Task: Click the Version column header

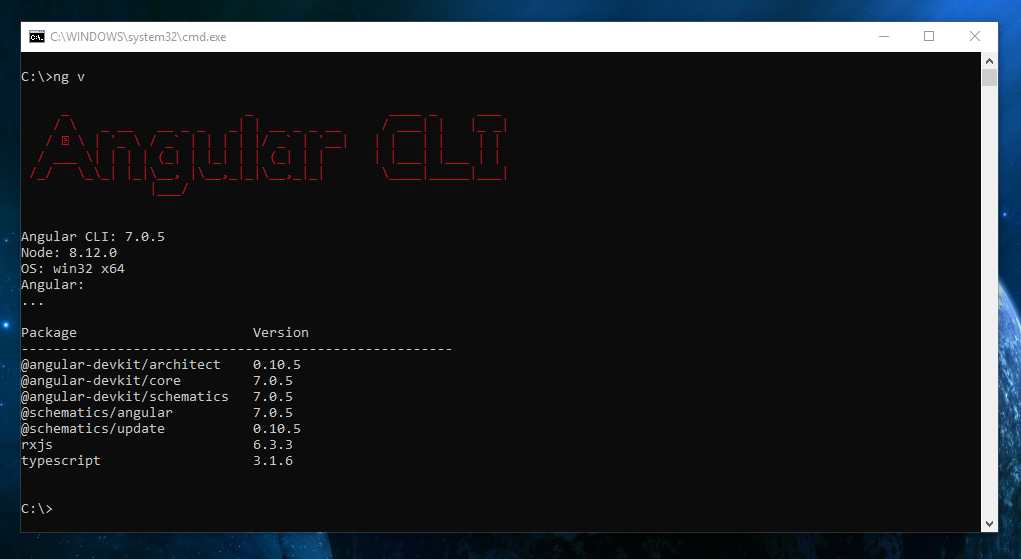Action: coord(281,332)
